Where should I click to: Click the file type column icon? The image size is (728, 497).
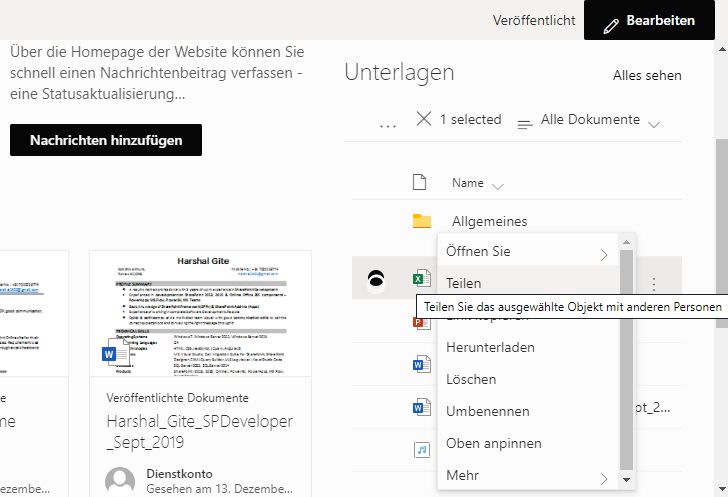pyautogui.click(x=419, y=182)
